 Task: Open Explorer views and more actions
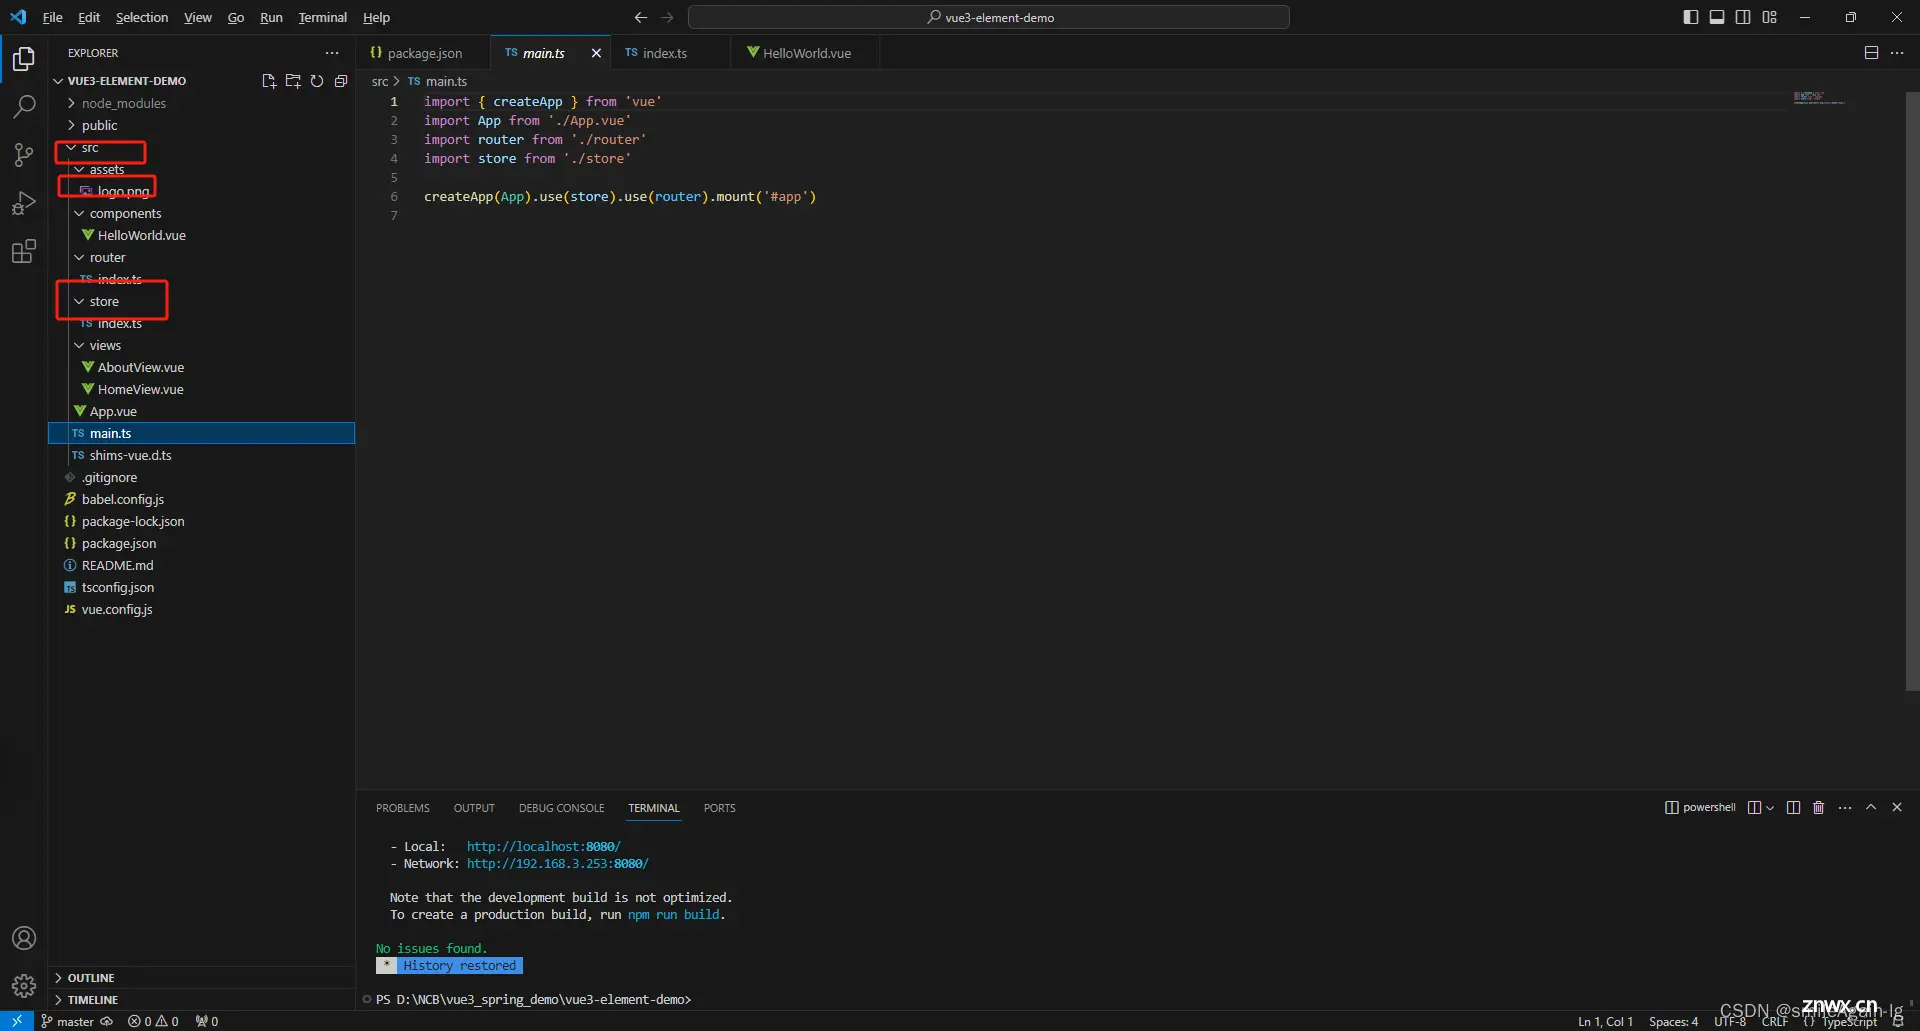[332, 53]
